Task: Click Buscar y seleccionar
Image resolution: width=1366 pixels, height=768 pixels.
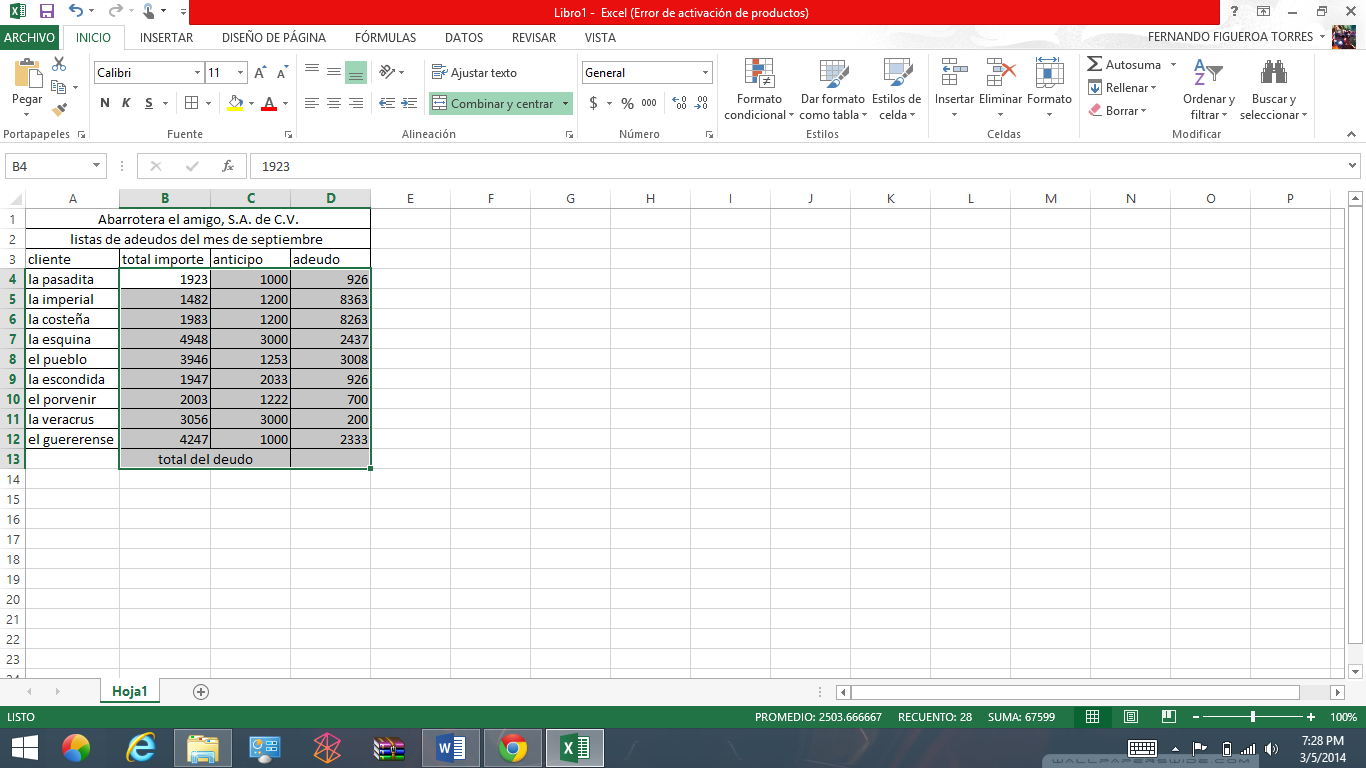Action: [1272, 88]
